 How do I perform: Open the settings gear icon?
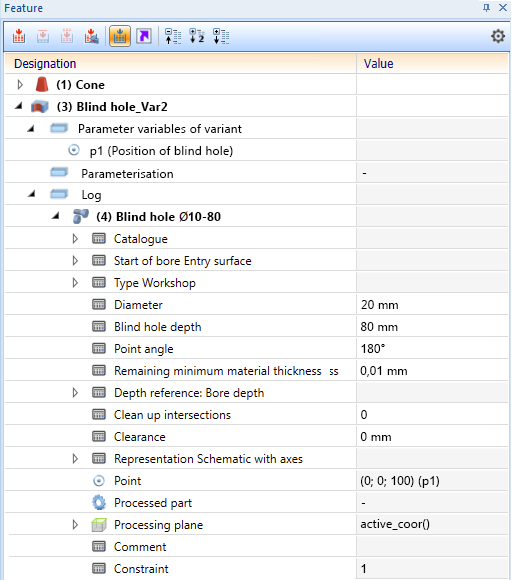tap(498, 36)
